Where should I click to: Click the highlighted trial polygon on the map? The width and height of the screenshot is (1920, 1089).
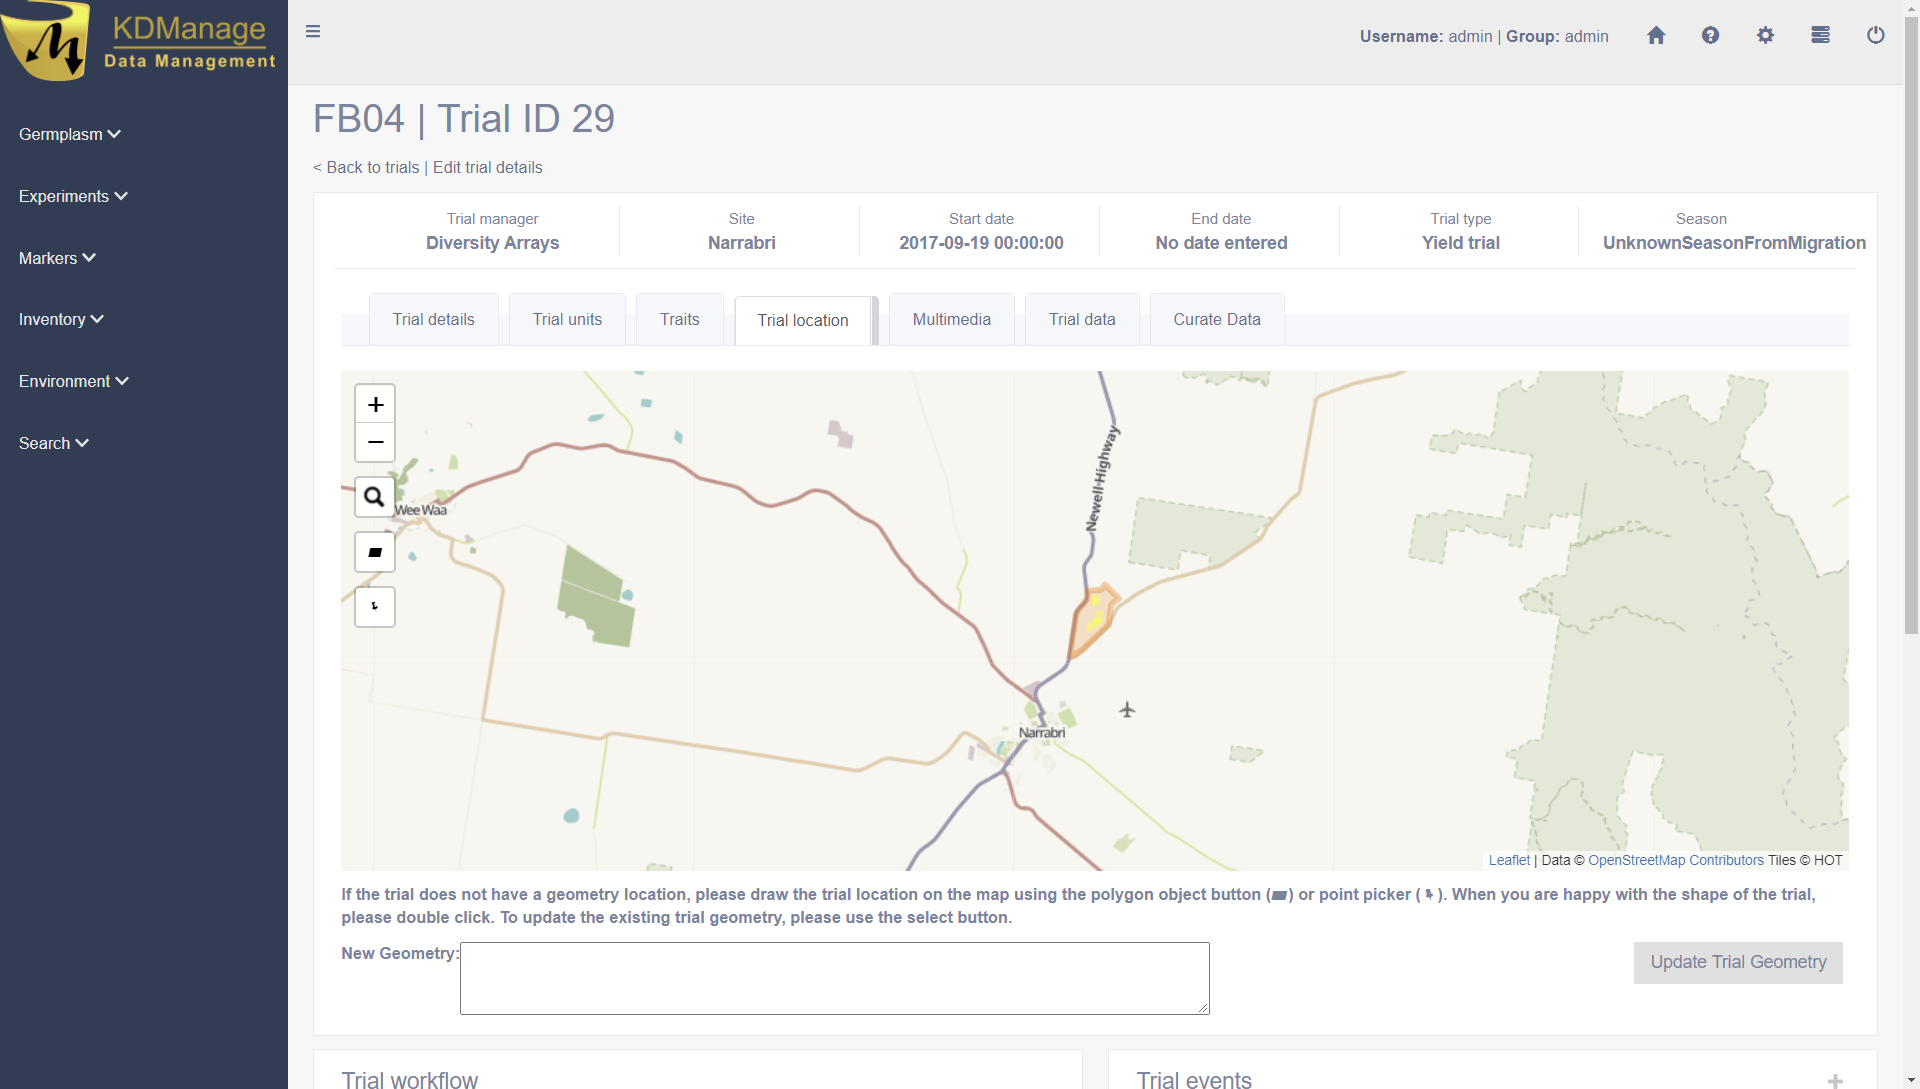point(1092,622)
